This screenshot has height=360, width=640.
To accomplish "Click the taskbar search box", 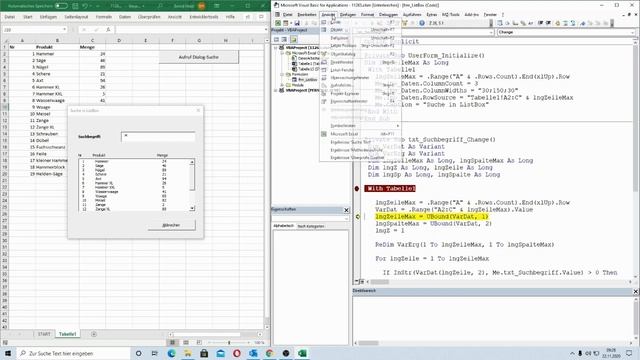I will tap(73, 353).
